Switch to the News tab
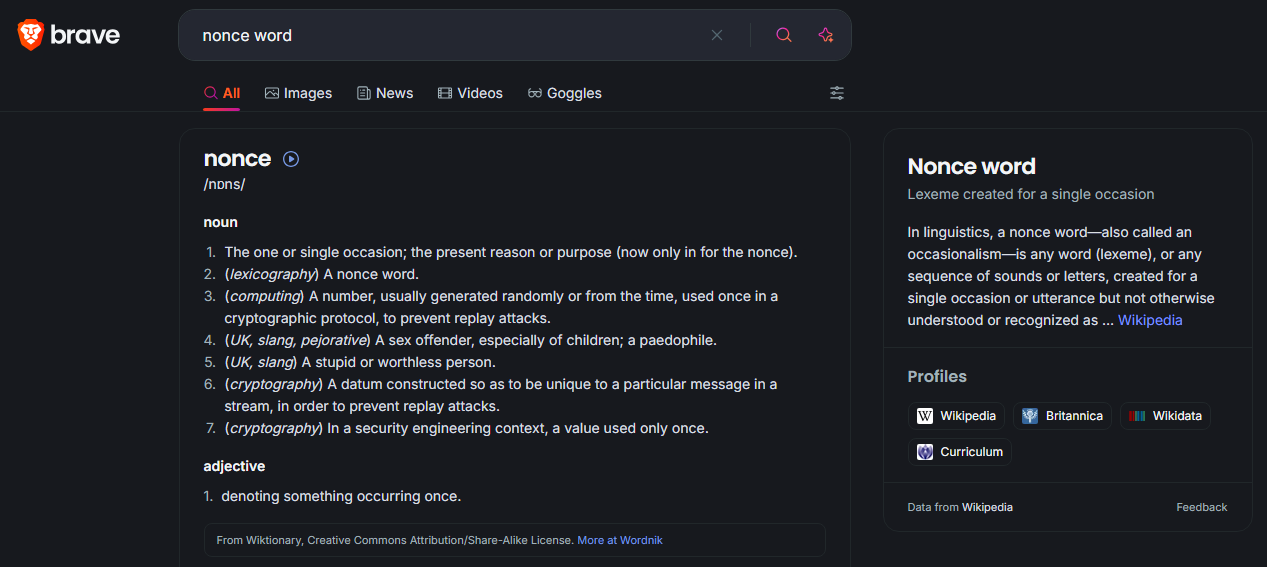Viewport: 1267px width, 567px height. [x=385, y=93]
